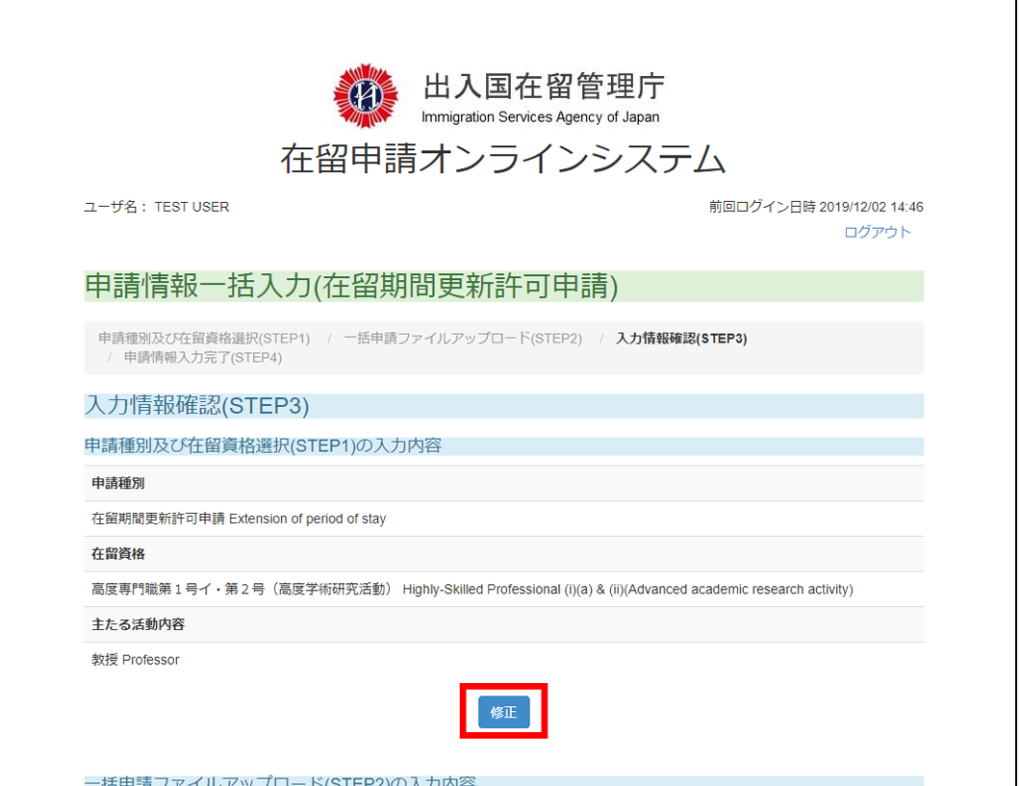Viewport: 1020px width, 786px height.
Task: Click the green 申請情報一括入力 page heading
Action: point(351,286)
